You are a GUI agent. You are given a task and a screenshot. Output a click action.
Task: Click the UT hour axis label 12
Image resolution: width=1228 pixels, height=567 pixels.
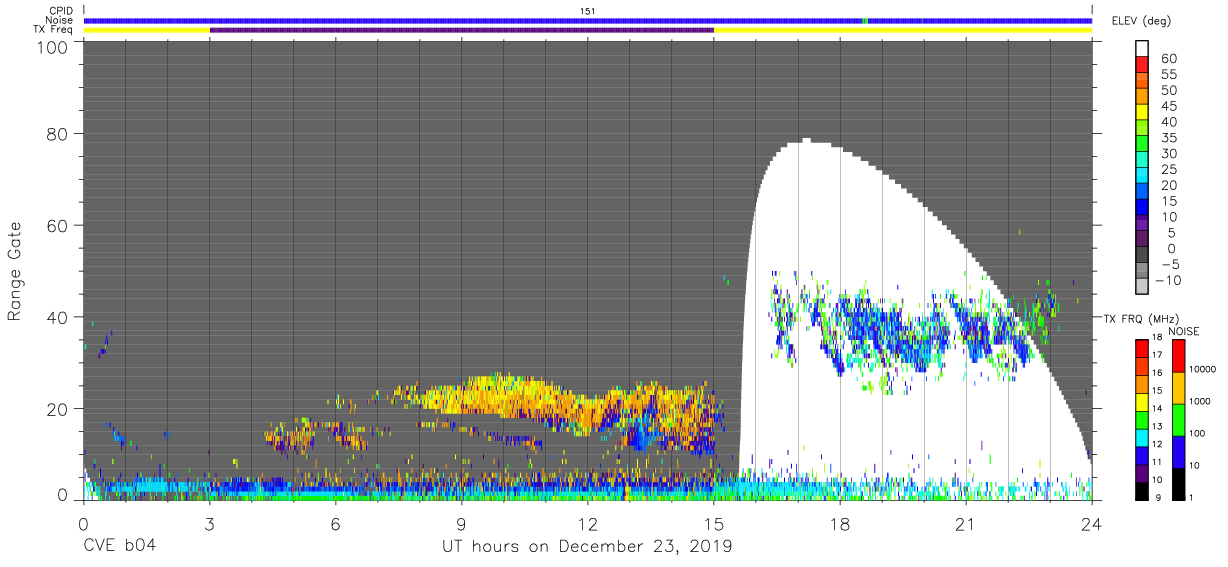(x=587, y=524)
